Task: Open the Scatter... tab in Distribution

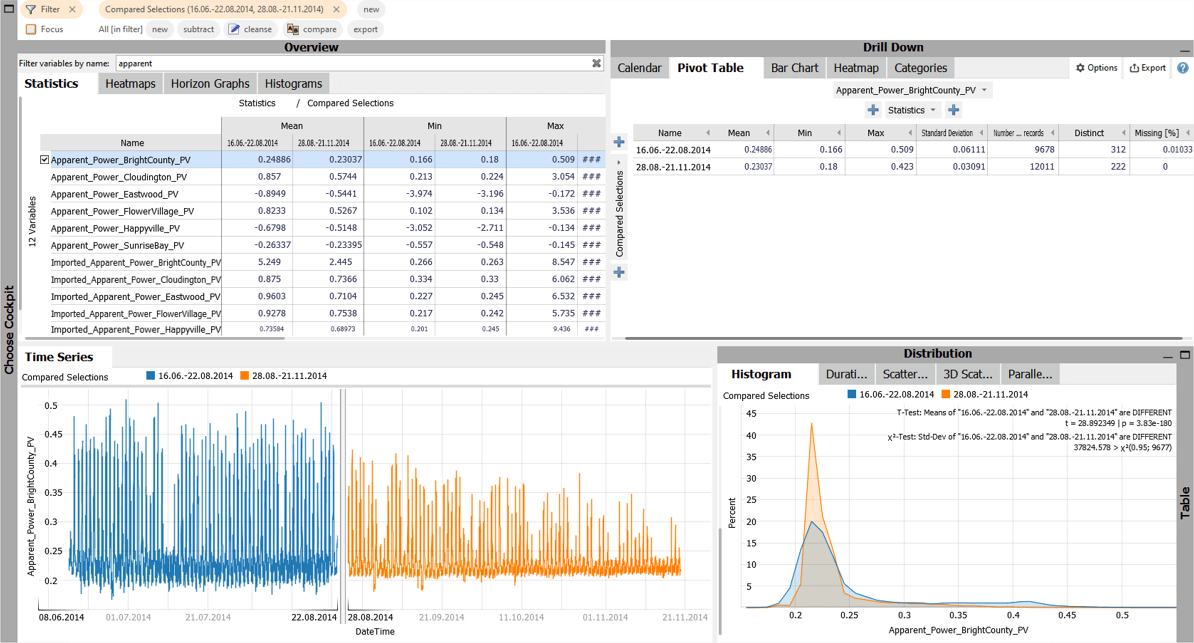Action: pos(905,374)
